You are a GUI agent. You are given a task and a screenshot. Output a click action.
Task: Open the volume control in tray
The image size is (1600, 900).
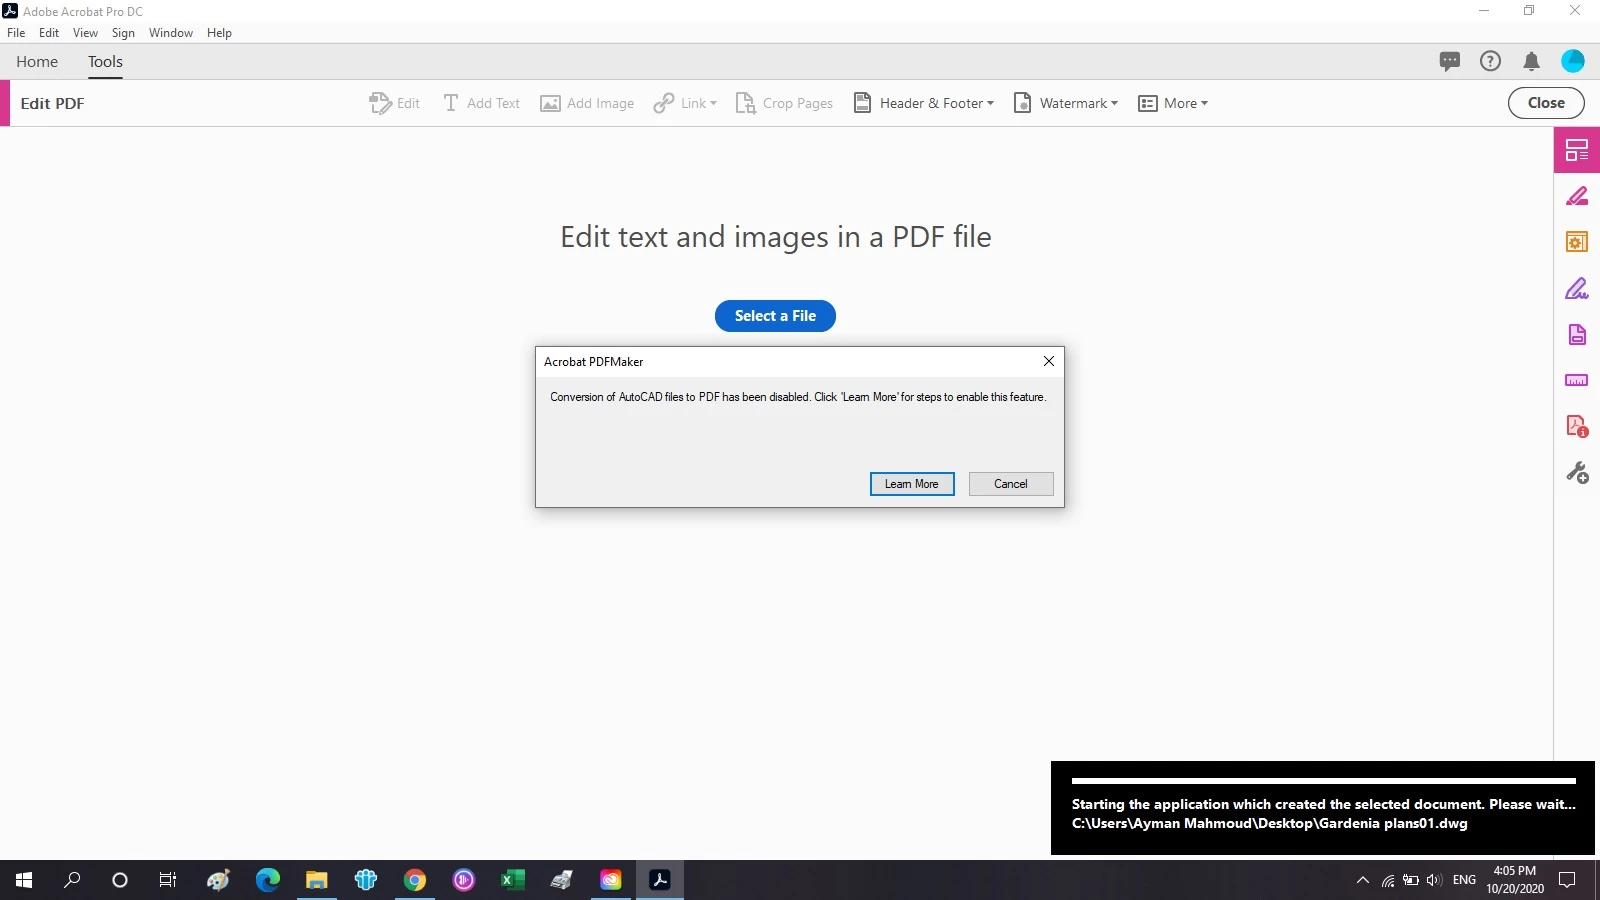[x=1434, y=880]
